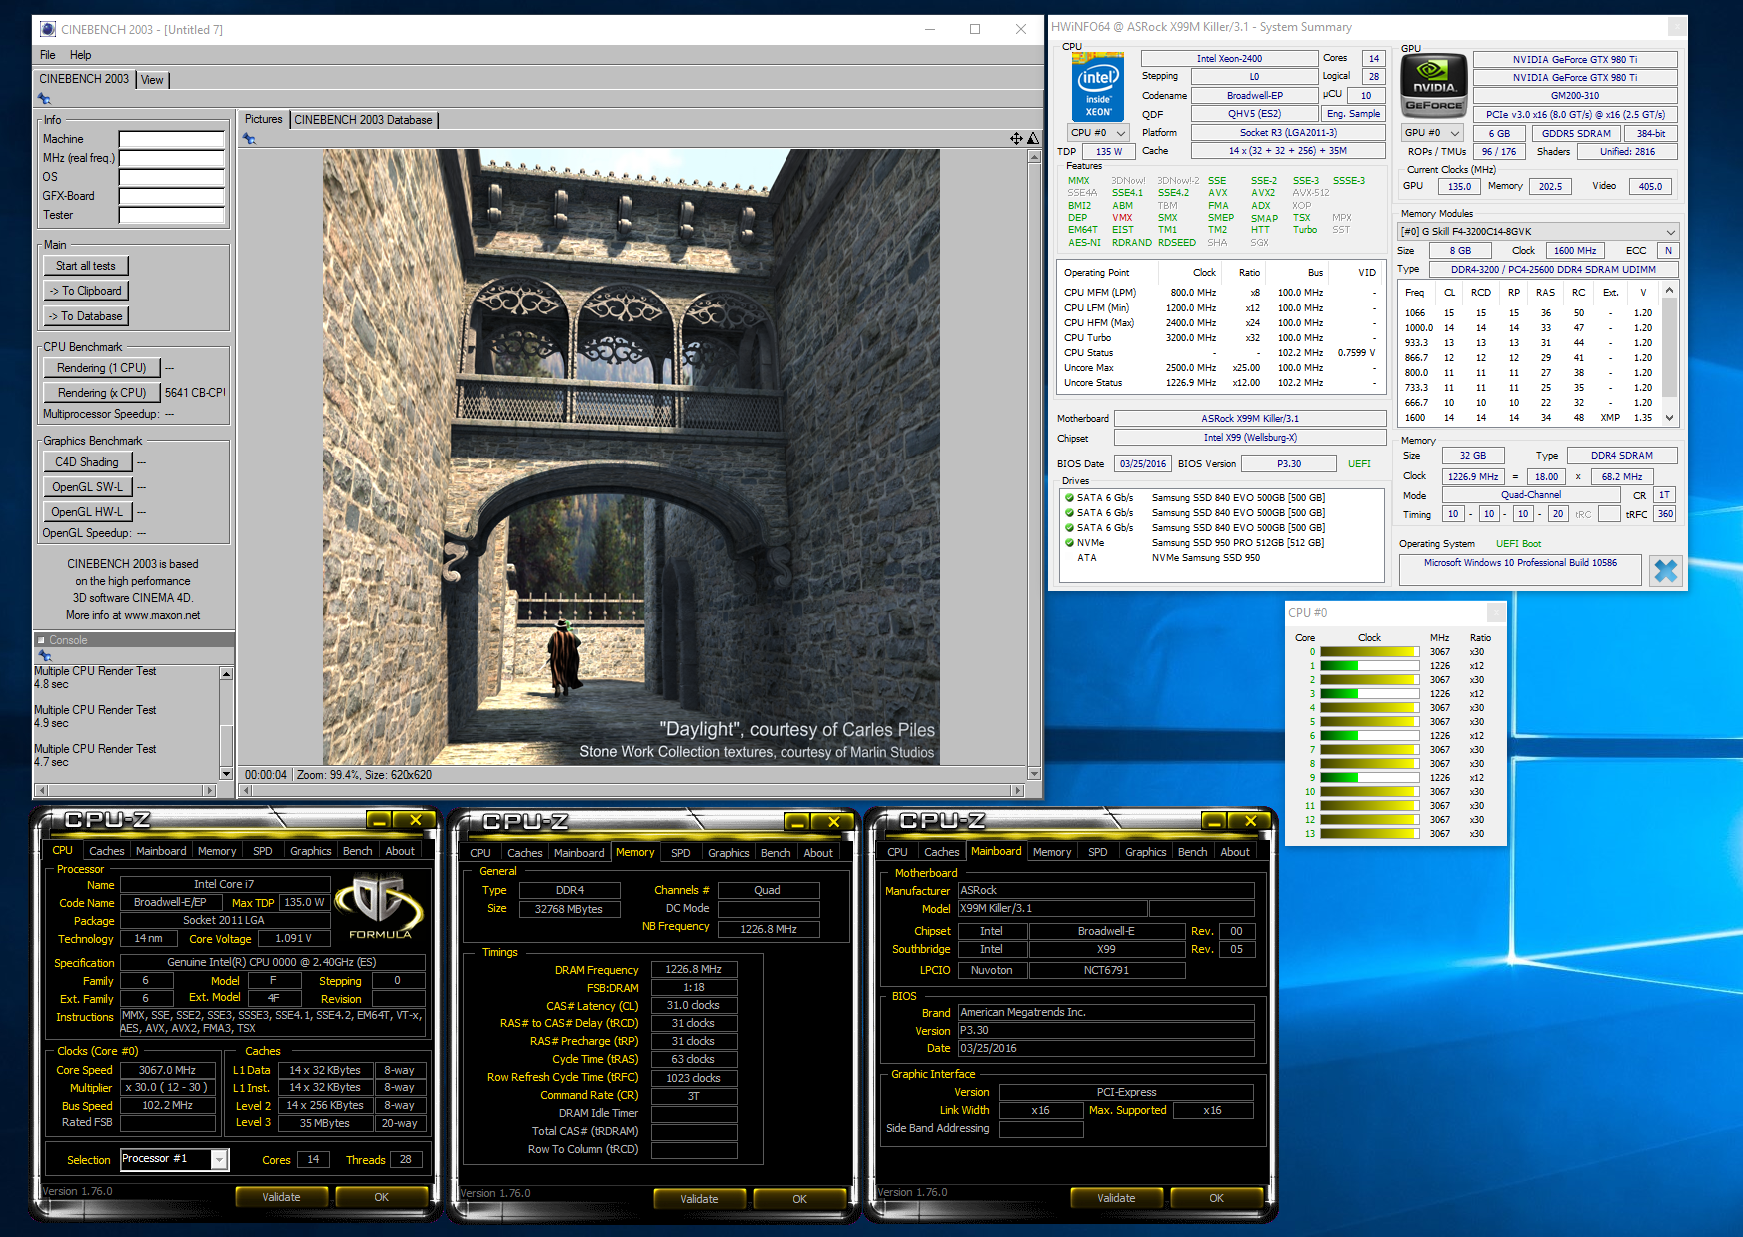The height and width of the screenshot is (1237, 1743).
Task: Click the MHz (real freq.) input field
Action: (x=172, y=158)
